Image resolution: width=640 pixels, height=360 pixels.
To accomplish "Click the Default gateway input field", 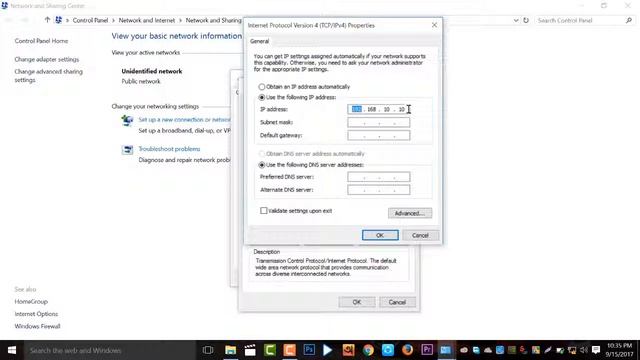I will (x=379, y=136).
